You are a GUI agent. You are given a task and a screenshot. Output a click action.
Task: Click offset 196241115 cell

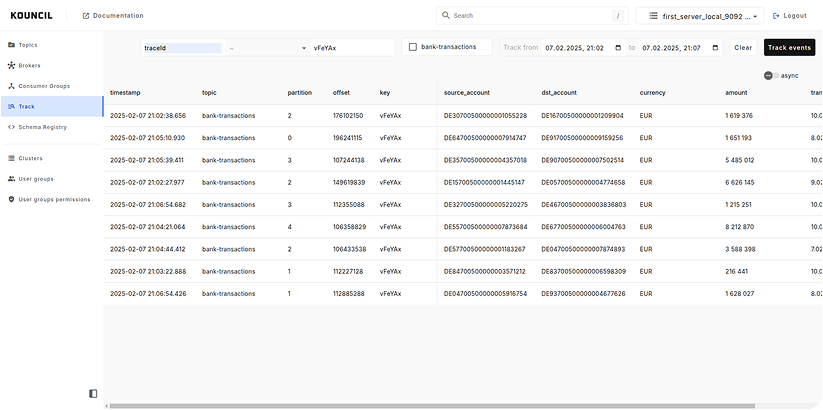click(347, 138)
